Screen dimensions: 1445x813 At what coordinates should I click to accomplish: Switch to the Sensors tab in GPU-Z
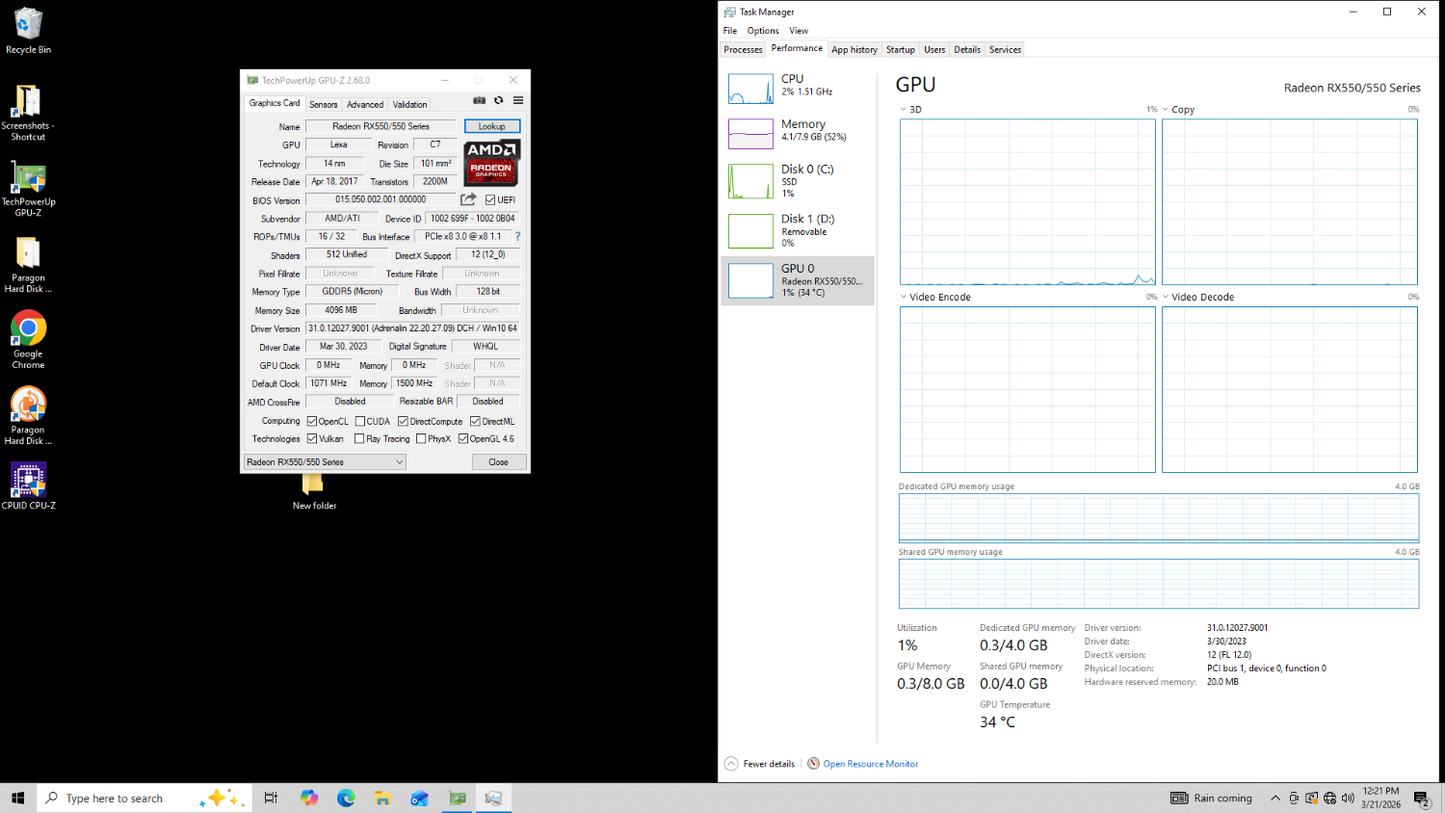(x=323, y=104)
